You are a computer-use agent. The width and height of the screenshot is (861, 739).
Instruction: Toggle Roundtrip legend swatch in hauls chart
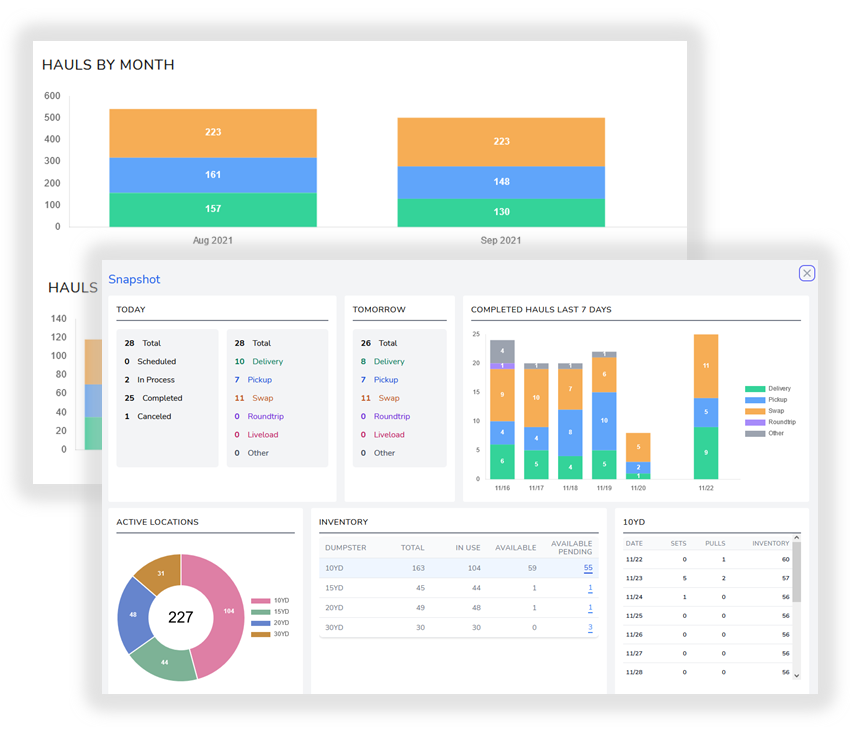click(755, 422)
